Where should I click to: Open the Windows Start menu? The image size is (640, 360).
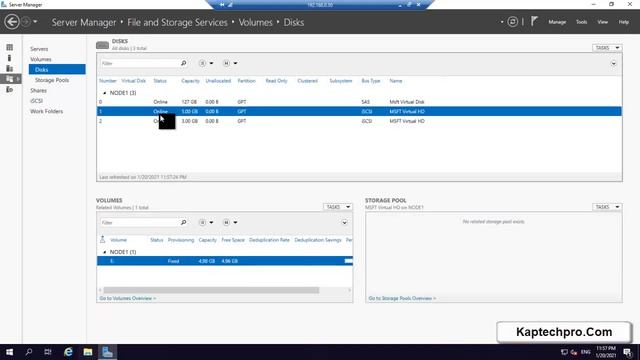(9, 352)
